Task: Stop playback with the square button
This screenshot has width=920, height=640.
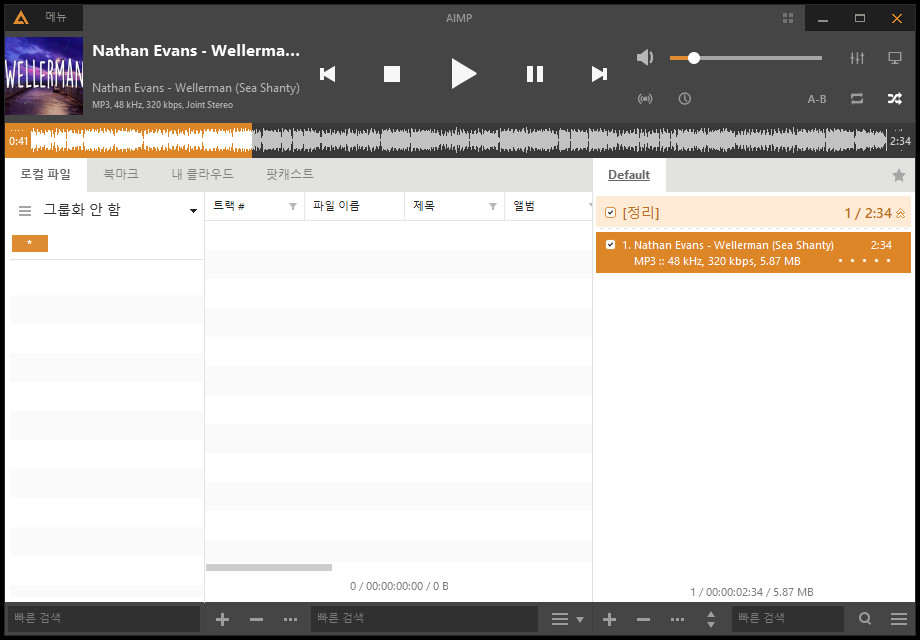Action: click(x=391, y=74)
